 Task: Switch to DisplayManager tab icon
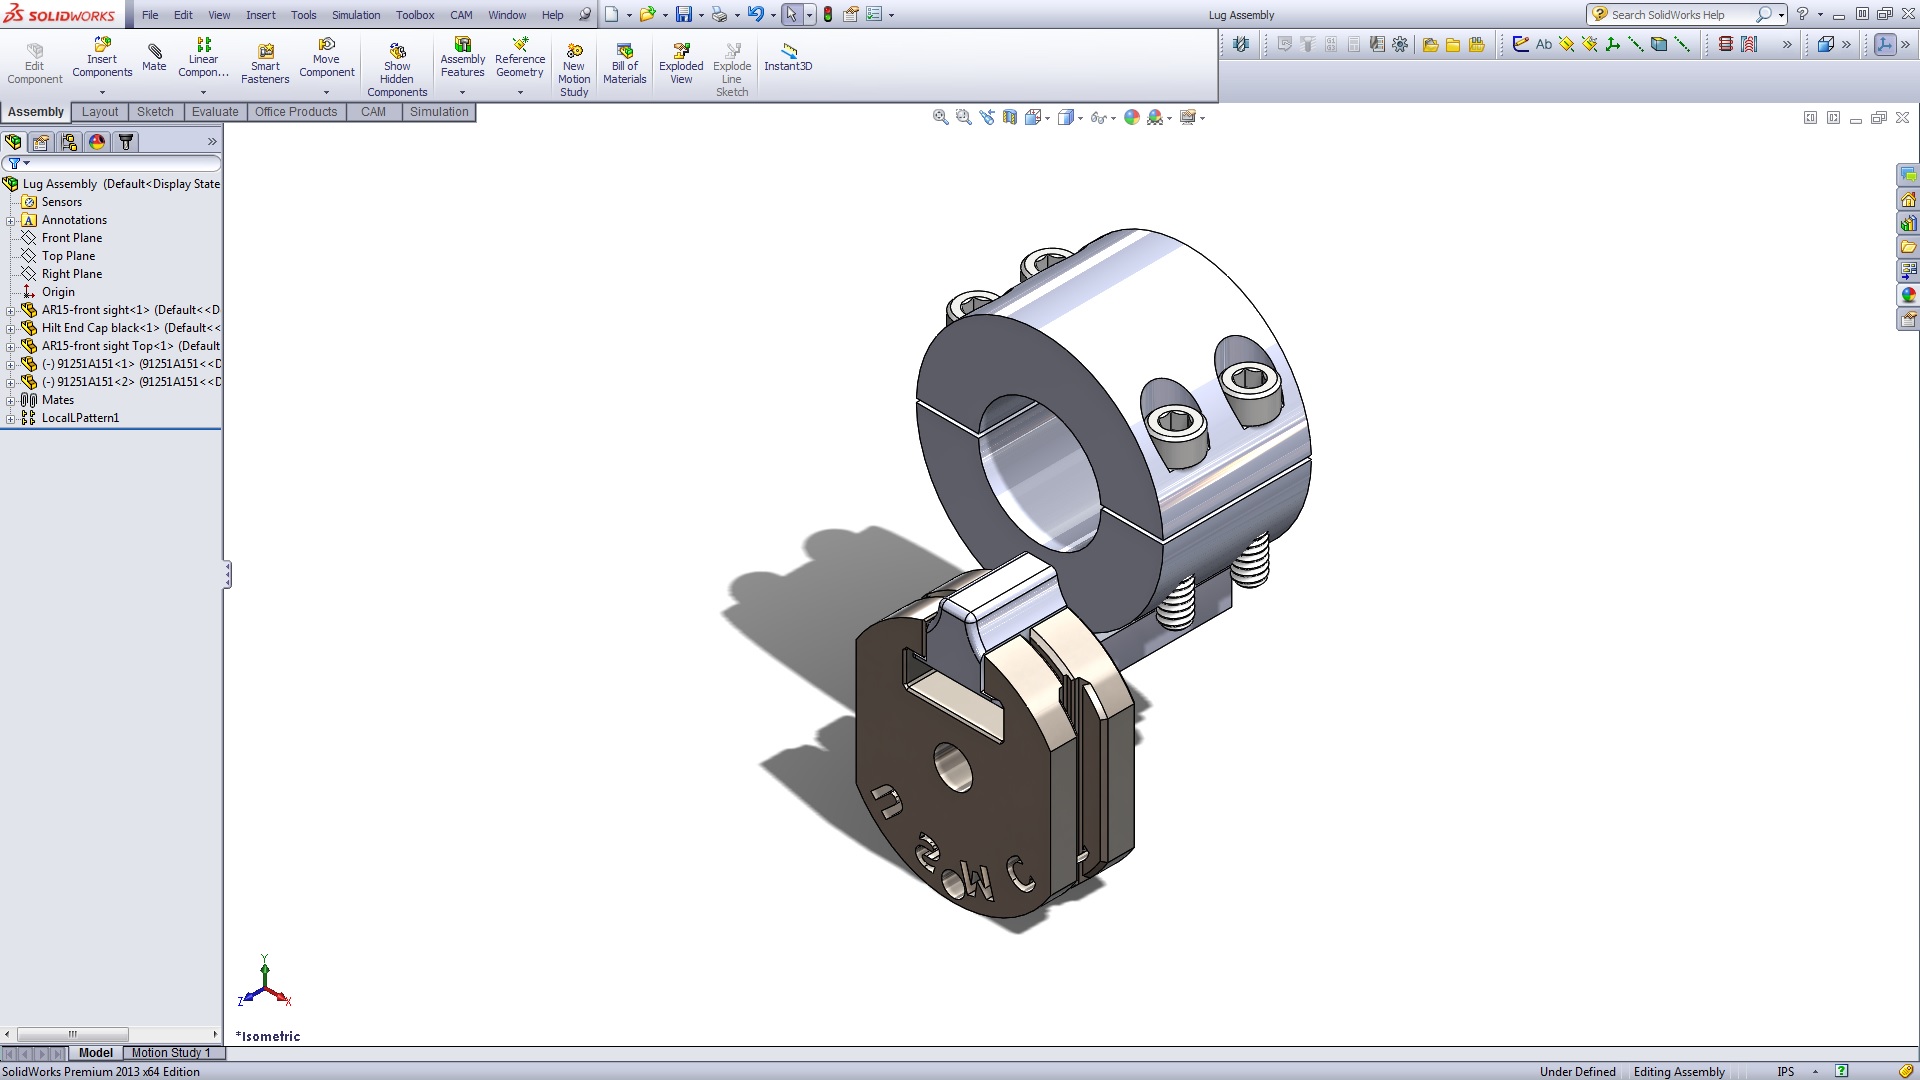[97, 142]
